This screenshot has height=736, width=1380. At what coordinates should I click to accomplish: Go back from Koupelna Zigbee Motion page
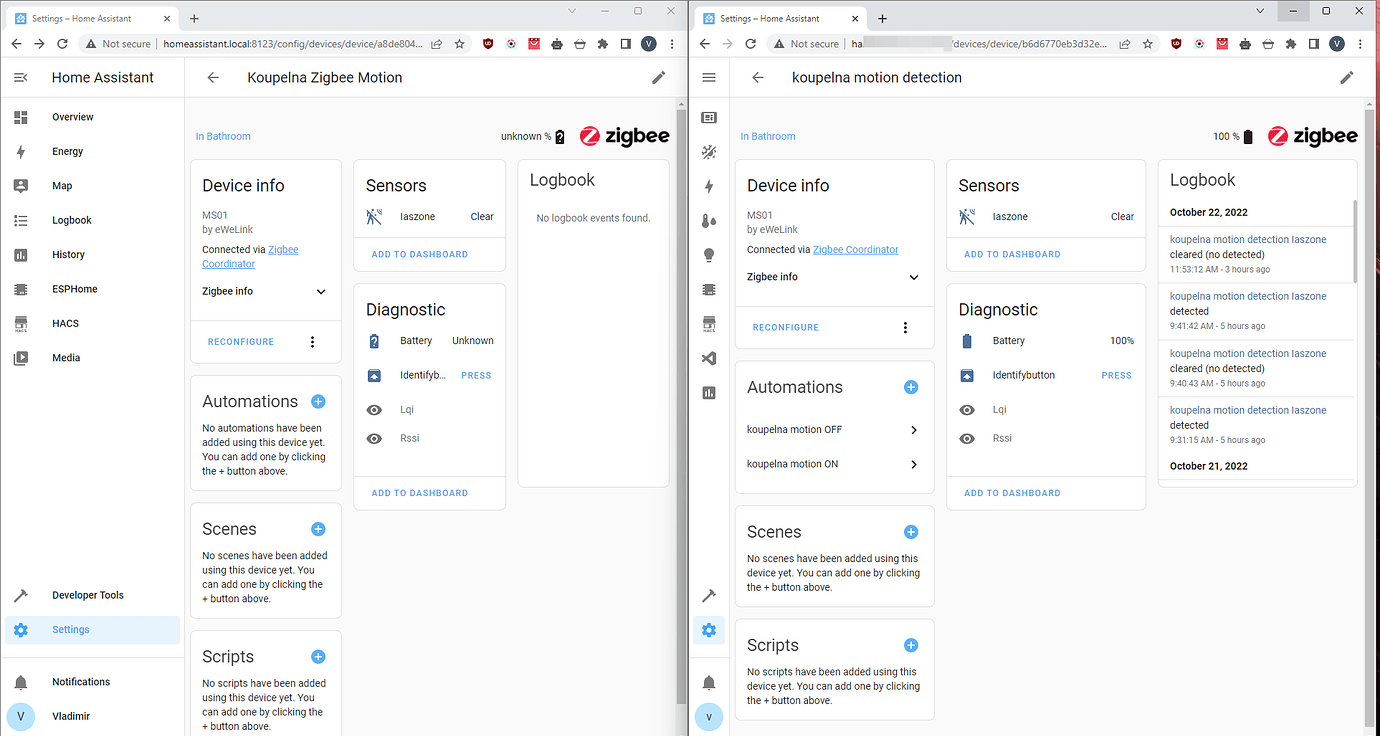(213, 77)
